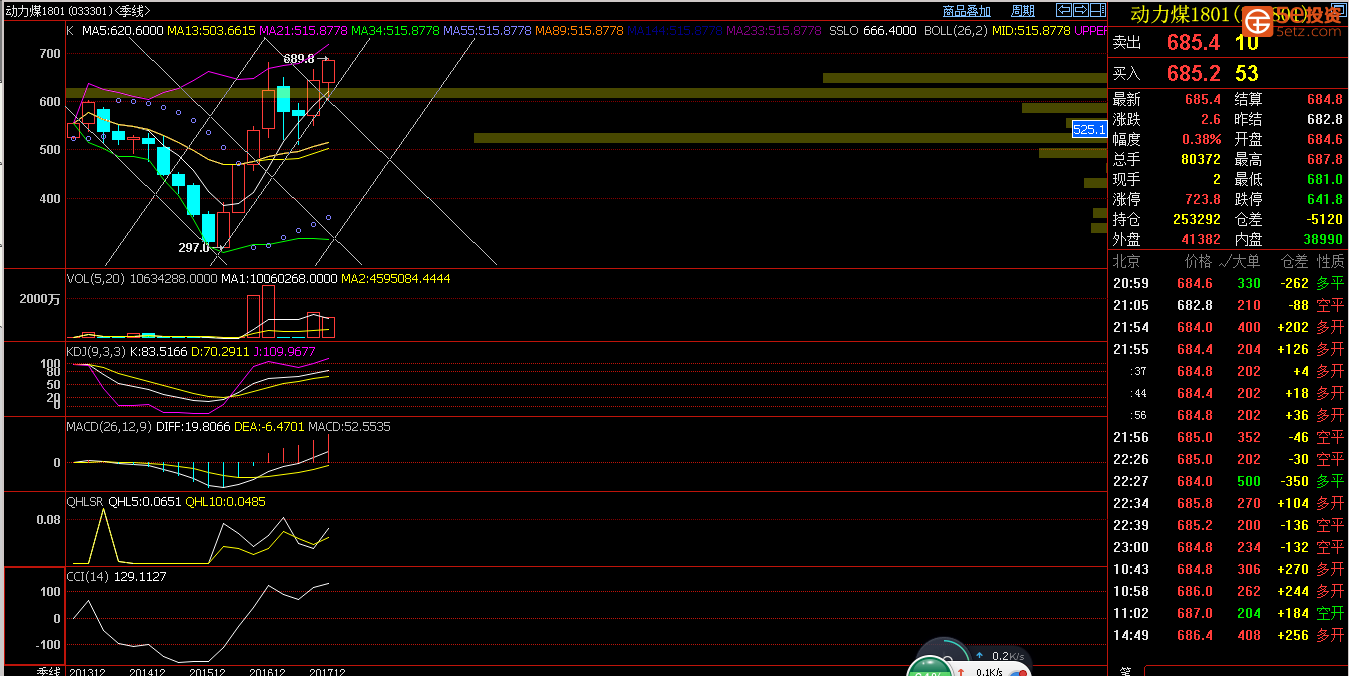1349x676 pixels.
Task: Select the 14:49 trade row
Action: (1228, 636)
